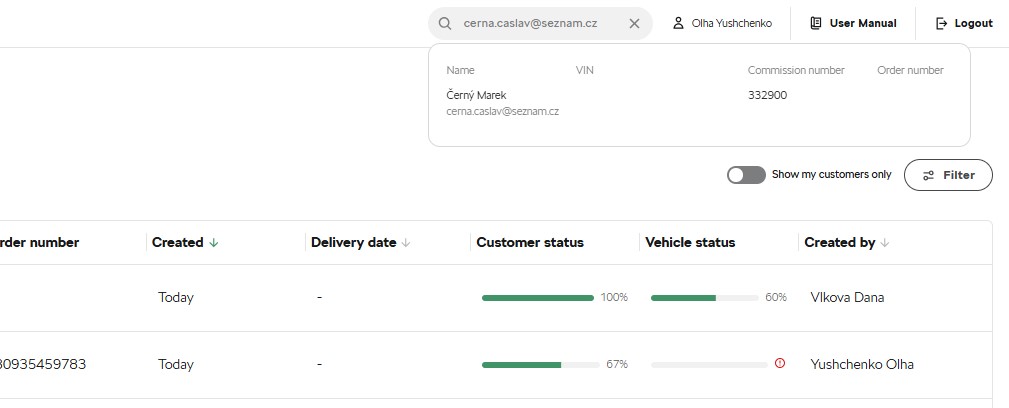Click the user profile icon

pos(678,23)
